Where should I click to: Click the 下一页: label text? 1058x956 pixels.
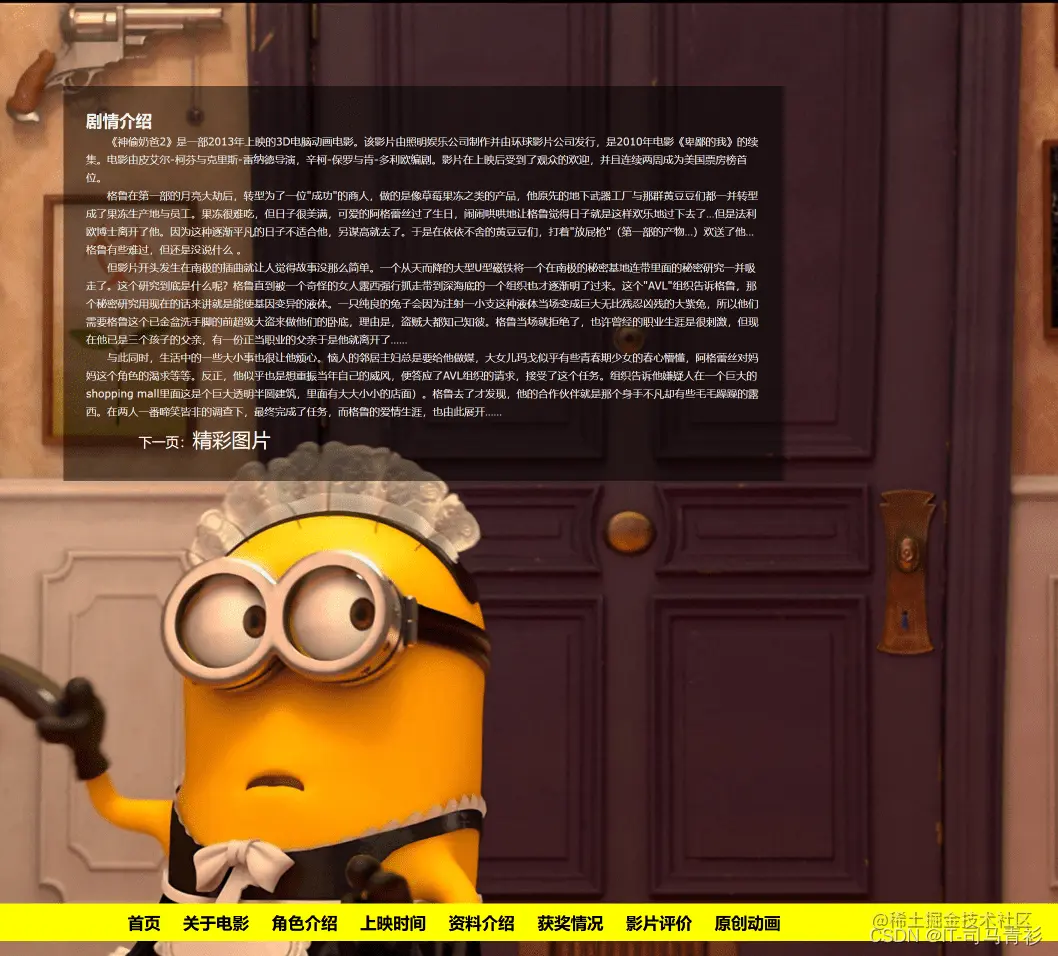[161, 443]
